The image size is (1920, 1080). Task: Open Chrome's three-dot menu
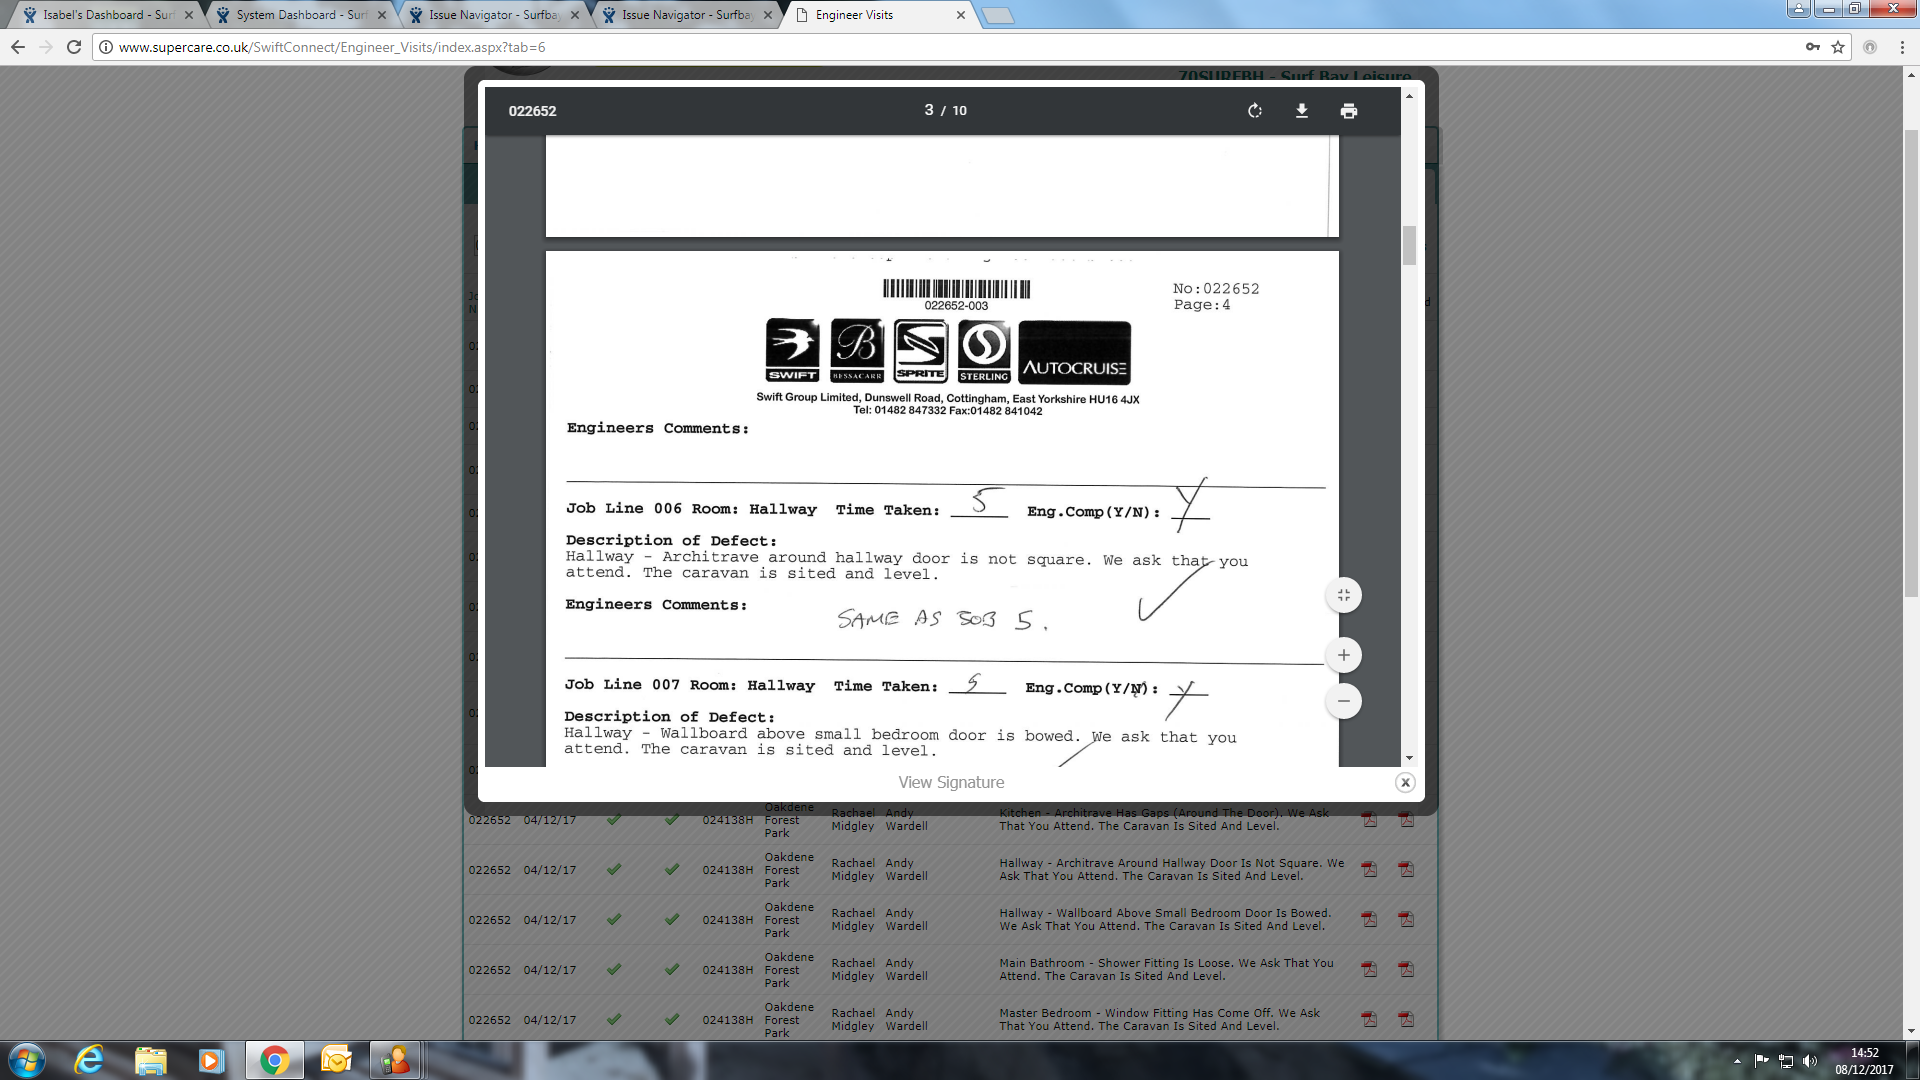[x=1902, y=47]
